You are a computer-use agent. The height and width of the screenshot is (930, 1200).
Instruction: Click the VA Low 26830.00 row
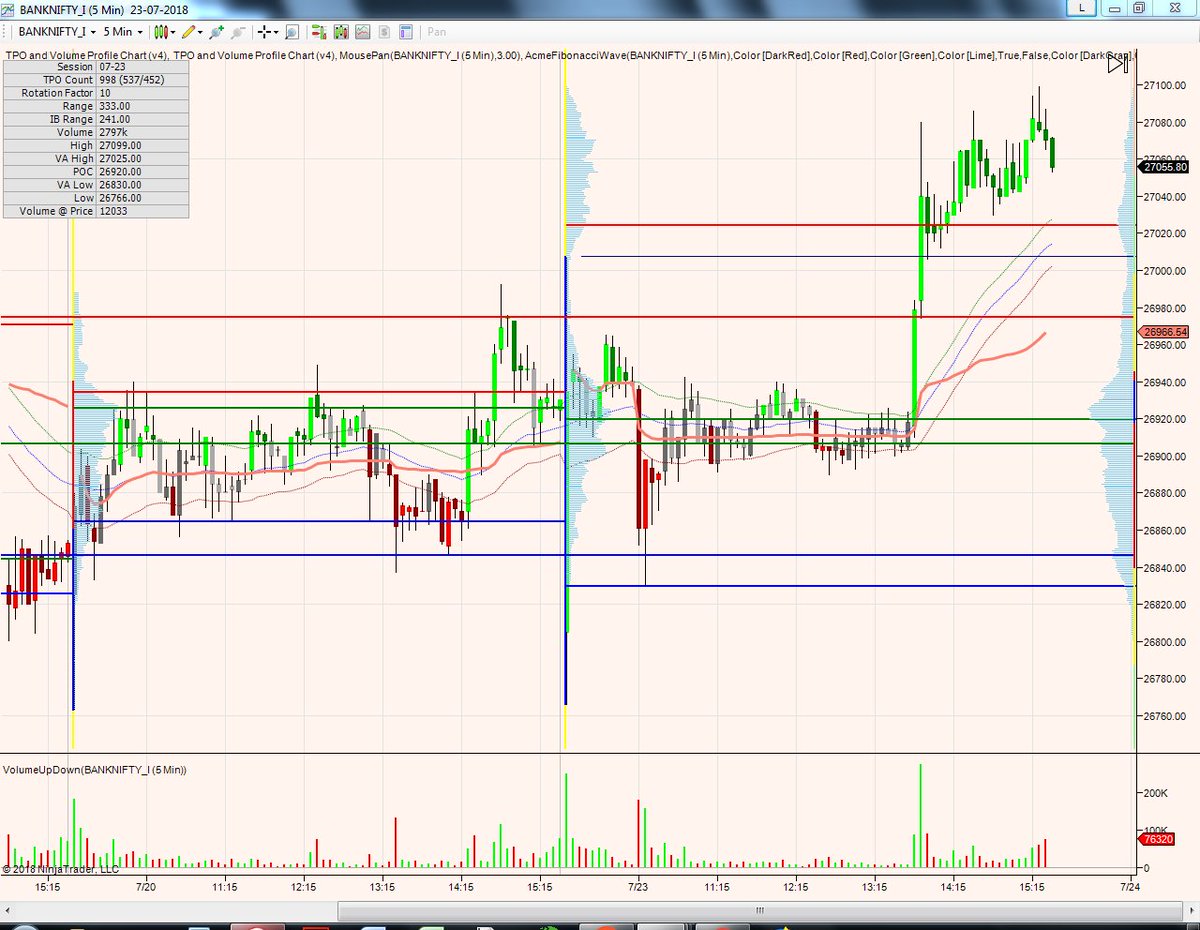pos(95,185)
